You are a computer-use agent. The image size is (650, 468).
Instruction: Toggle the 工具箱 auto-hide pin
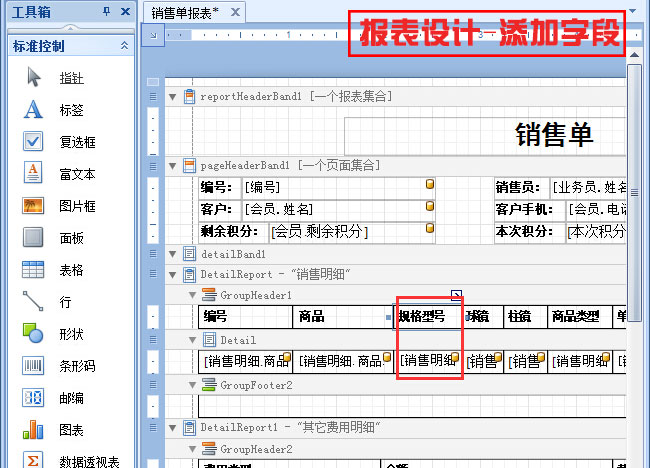[107, 12]
